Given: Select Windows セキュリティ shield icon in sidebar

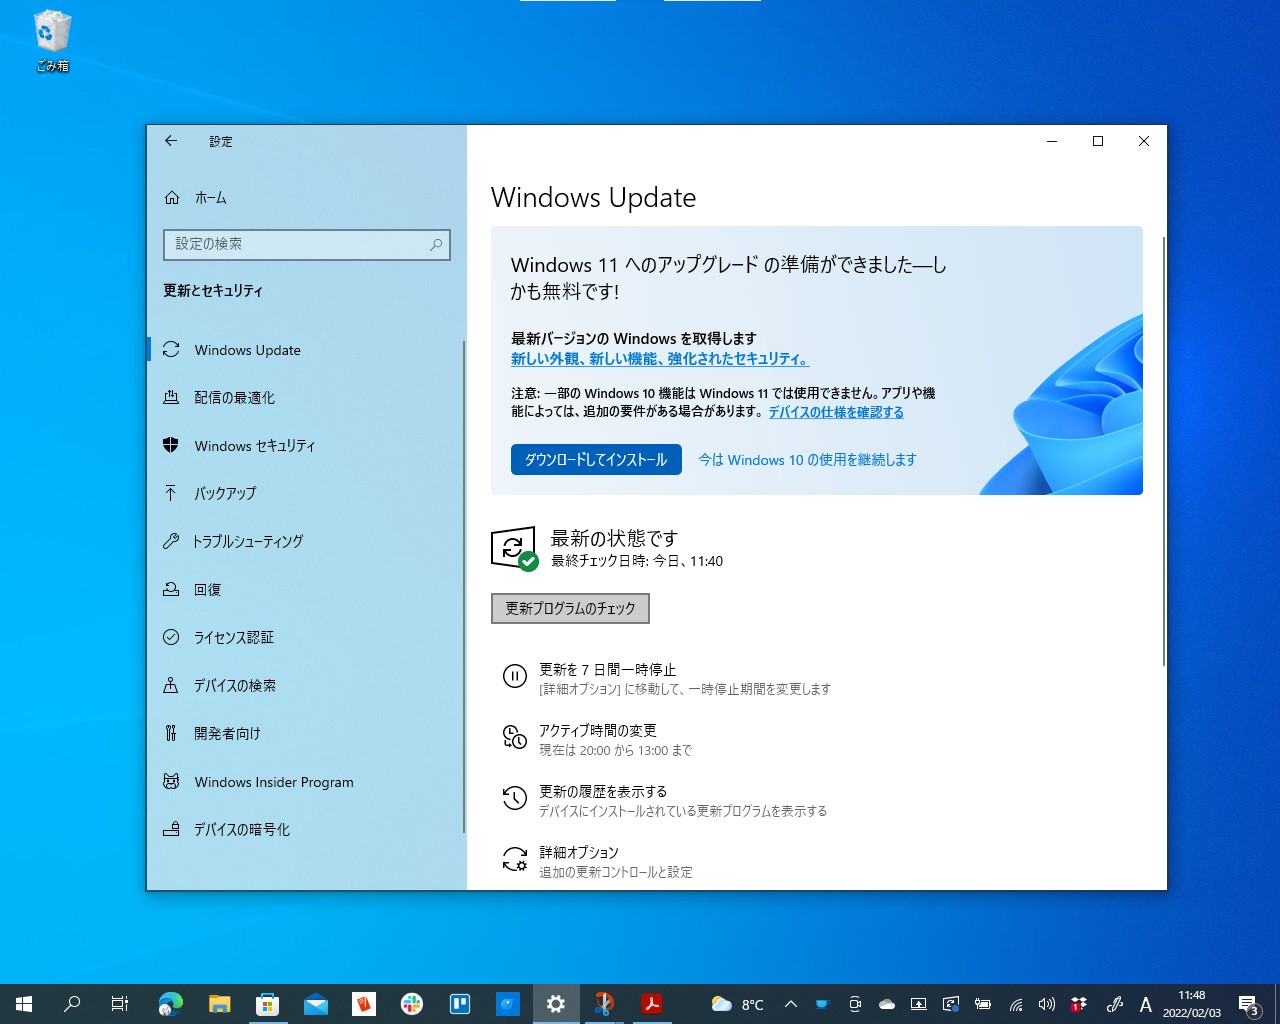Looking at the screenshot, I should click(x=171, y=446).
